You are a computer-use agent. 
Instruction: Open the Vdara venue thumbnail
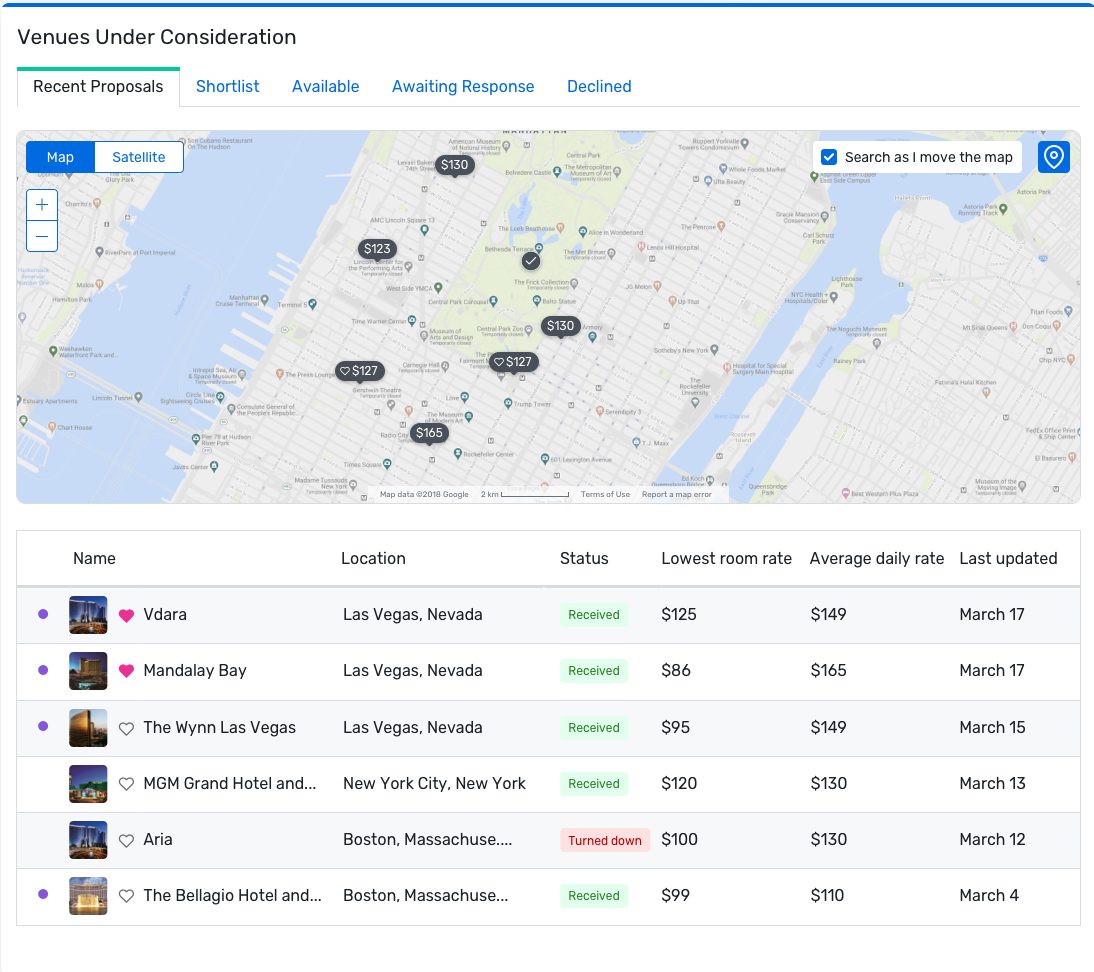[88, 615]
